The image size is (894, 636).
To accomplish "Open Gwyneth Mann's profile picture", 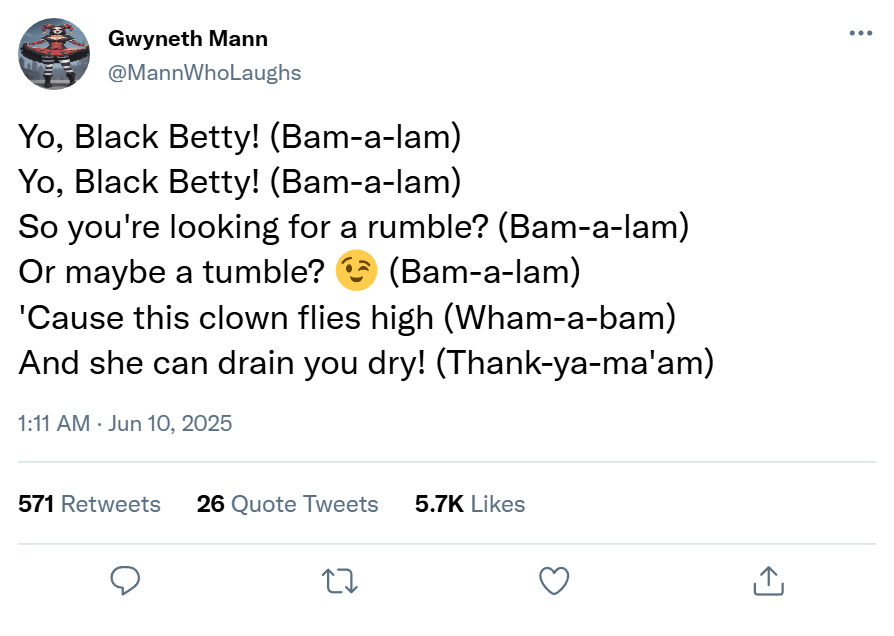I will tap(55, 55).
